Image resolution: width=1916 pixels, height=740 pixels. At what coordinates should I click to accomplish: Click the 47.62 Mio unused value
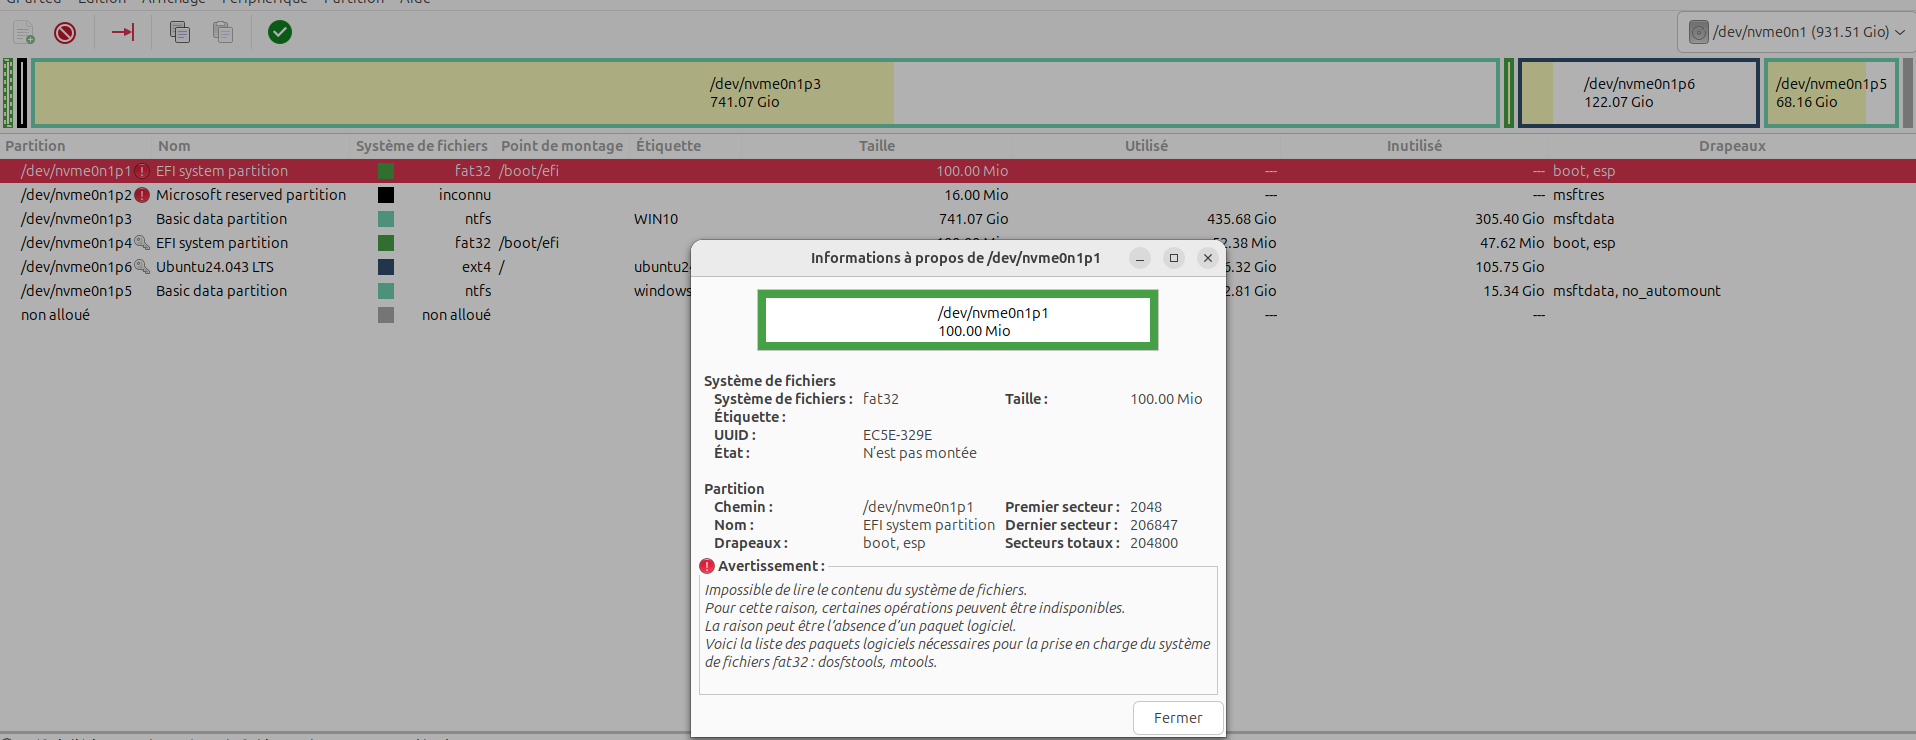click(1512, 243)
